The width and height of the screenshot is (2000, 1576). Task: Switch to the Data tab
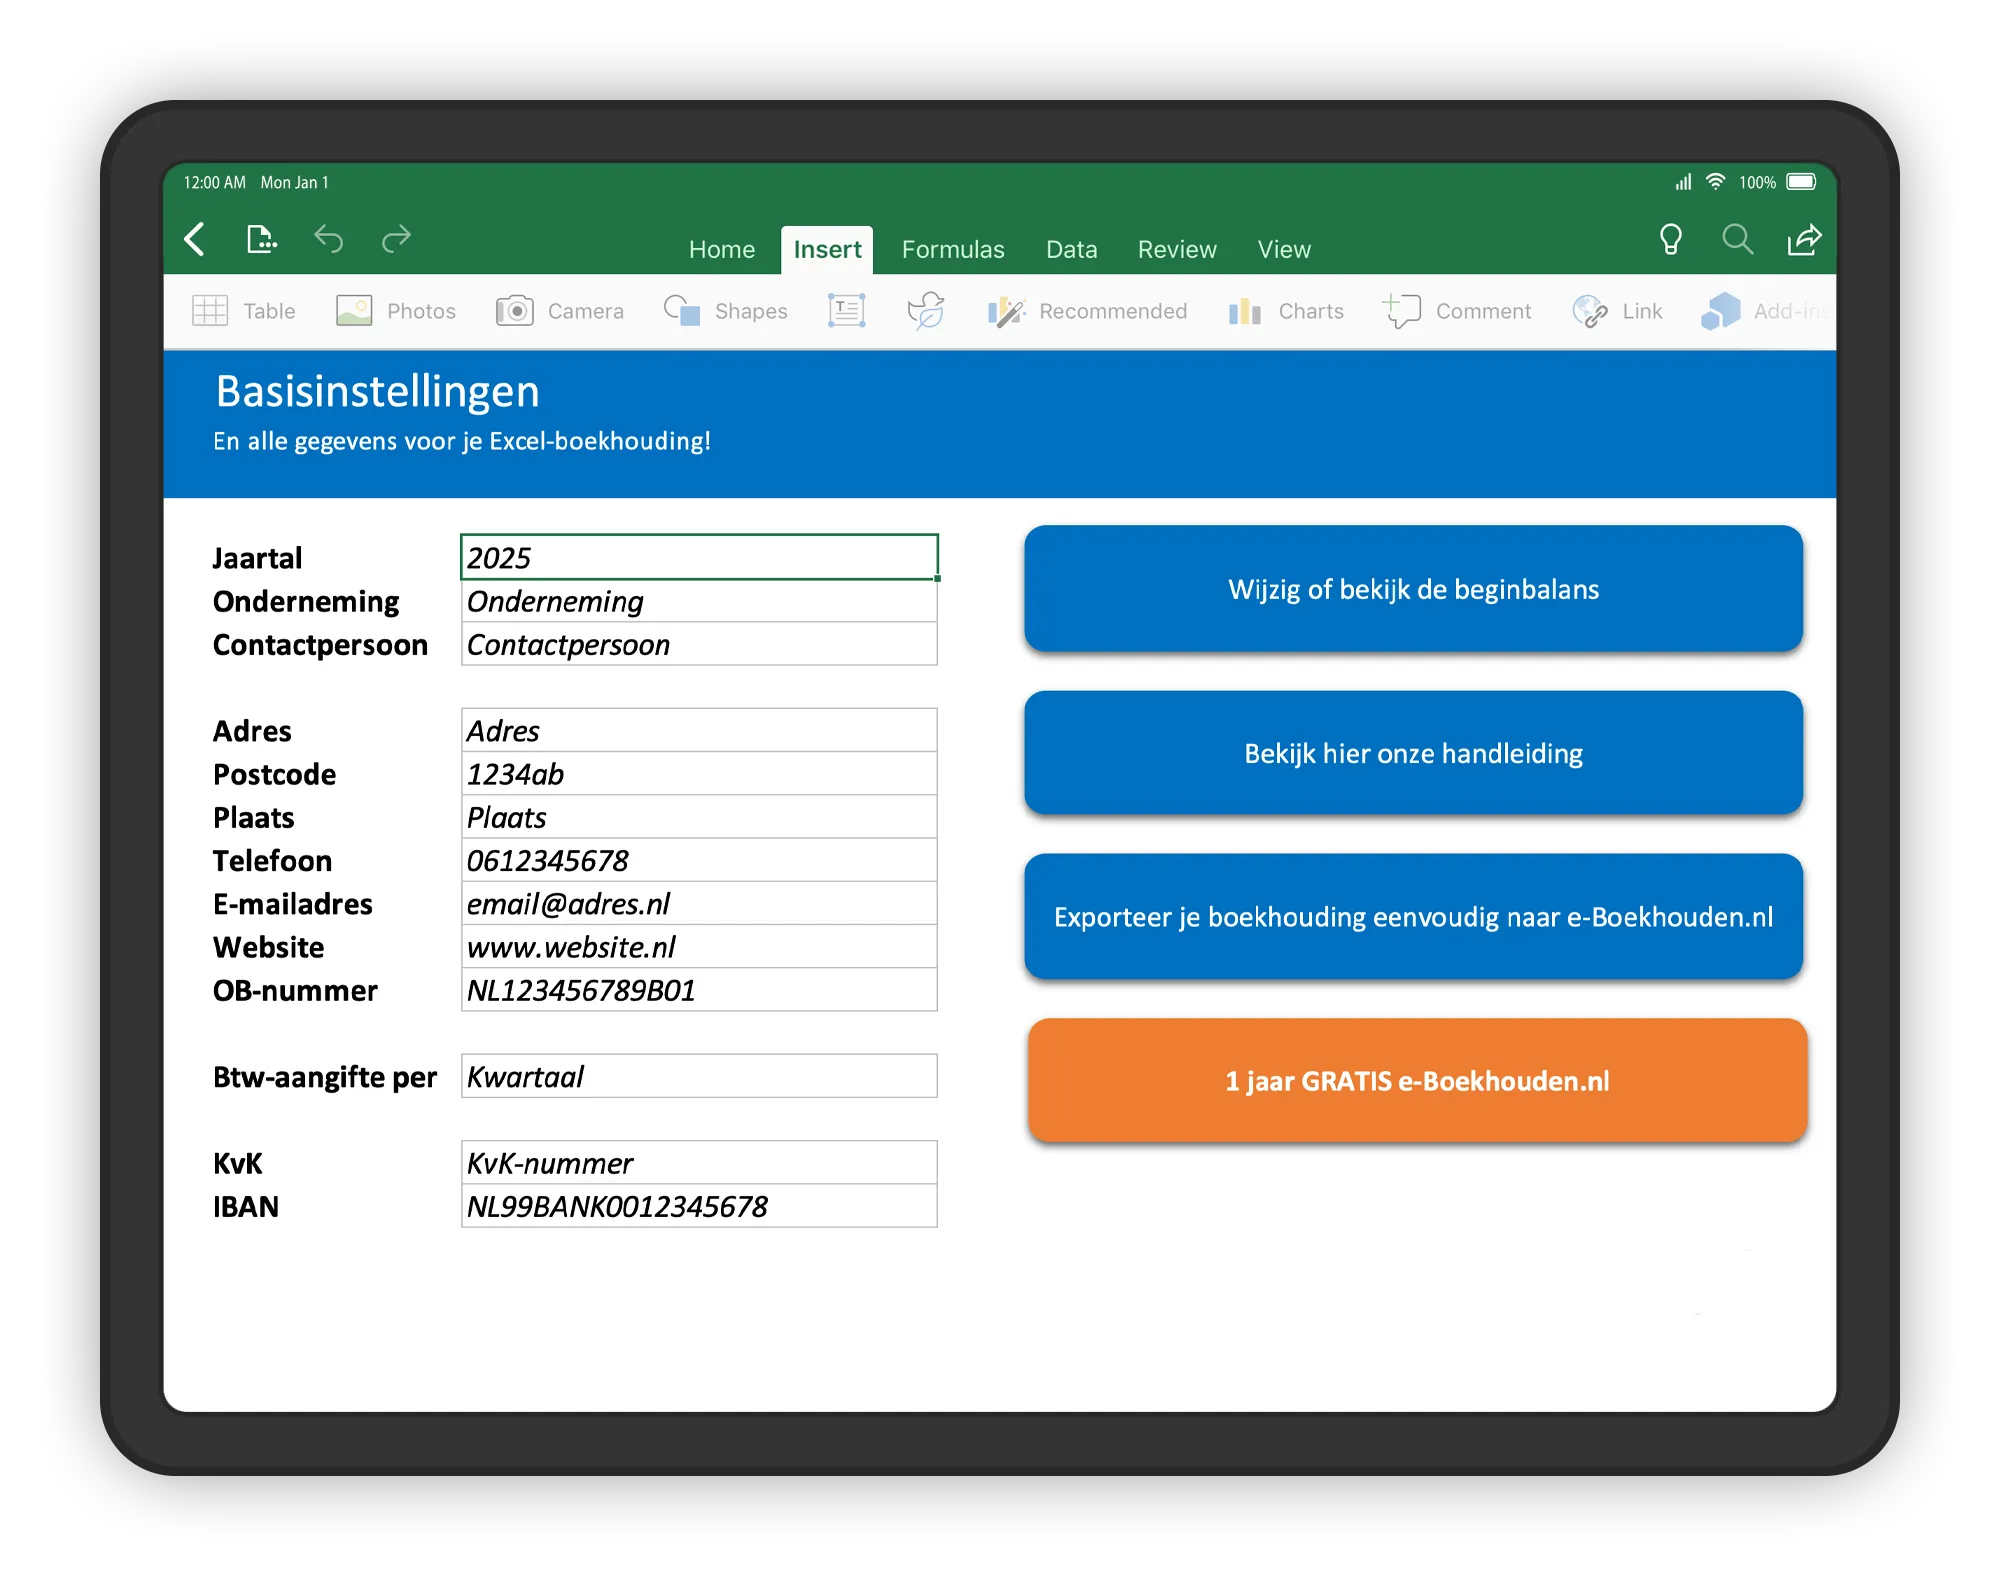click(x=1071, y=249)
